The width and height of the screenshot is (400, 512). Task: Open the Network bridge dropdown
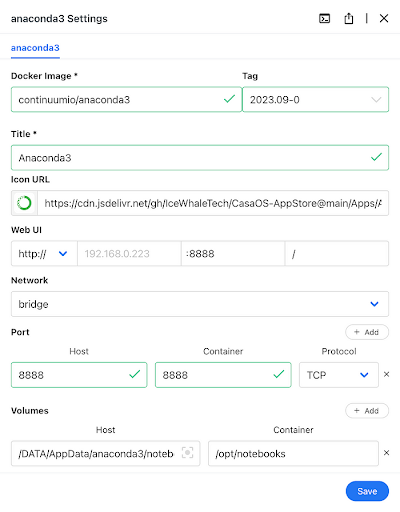click(x=200, y=304)
